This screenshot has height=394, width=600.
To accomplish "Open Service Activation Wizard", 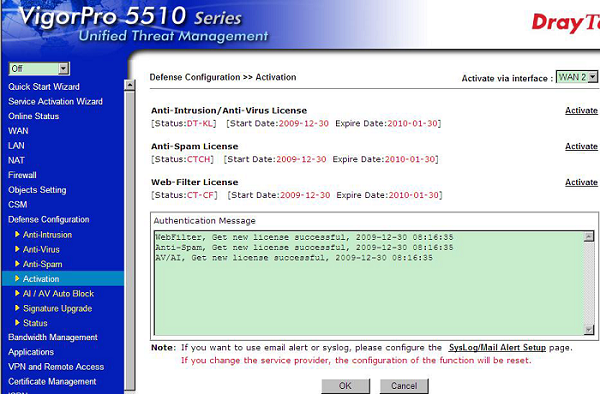I will pyautogui.click(x=55, y=101).
